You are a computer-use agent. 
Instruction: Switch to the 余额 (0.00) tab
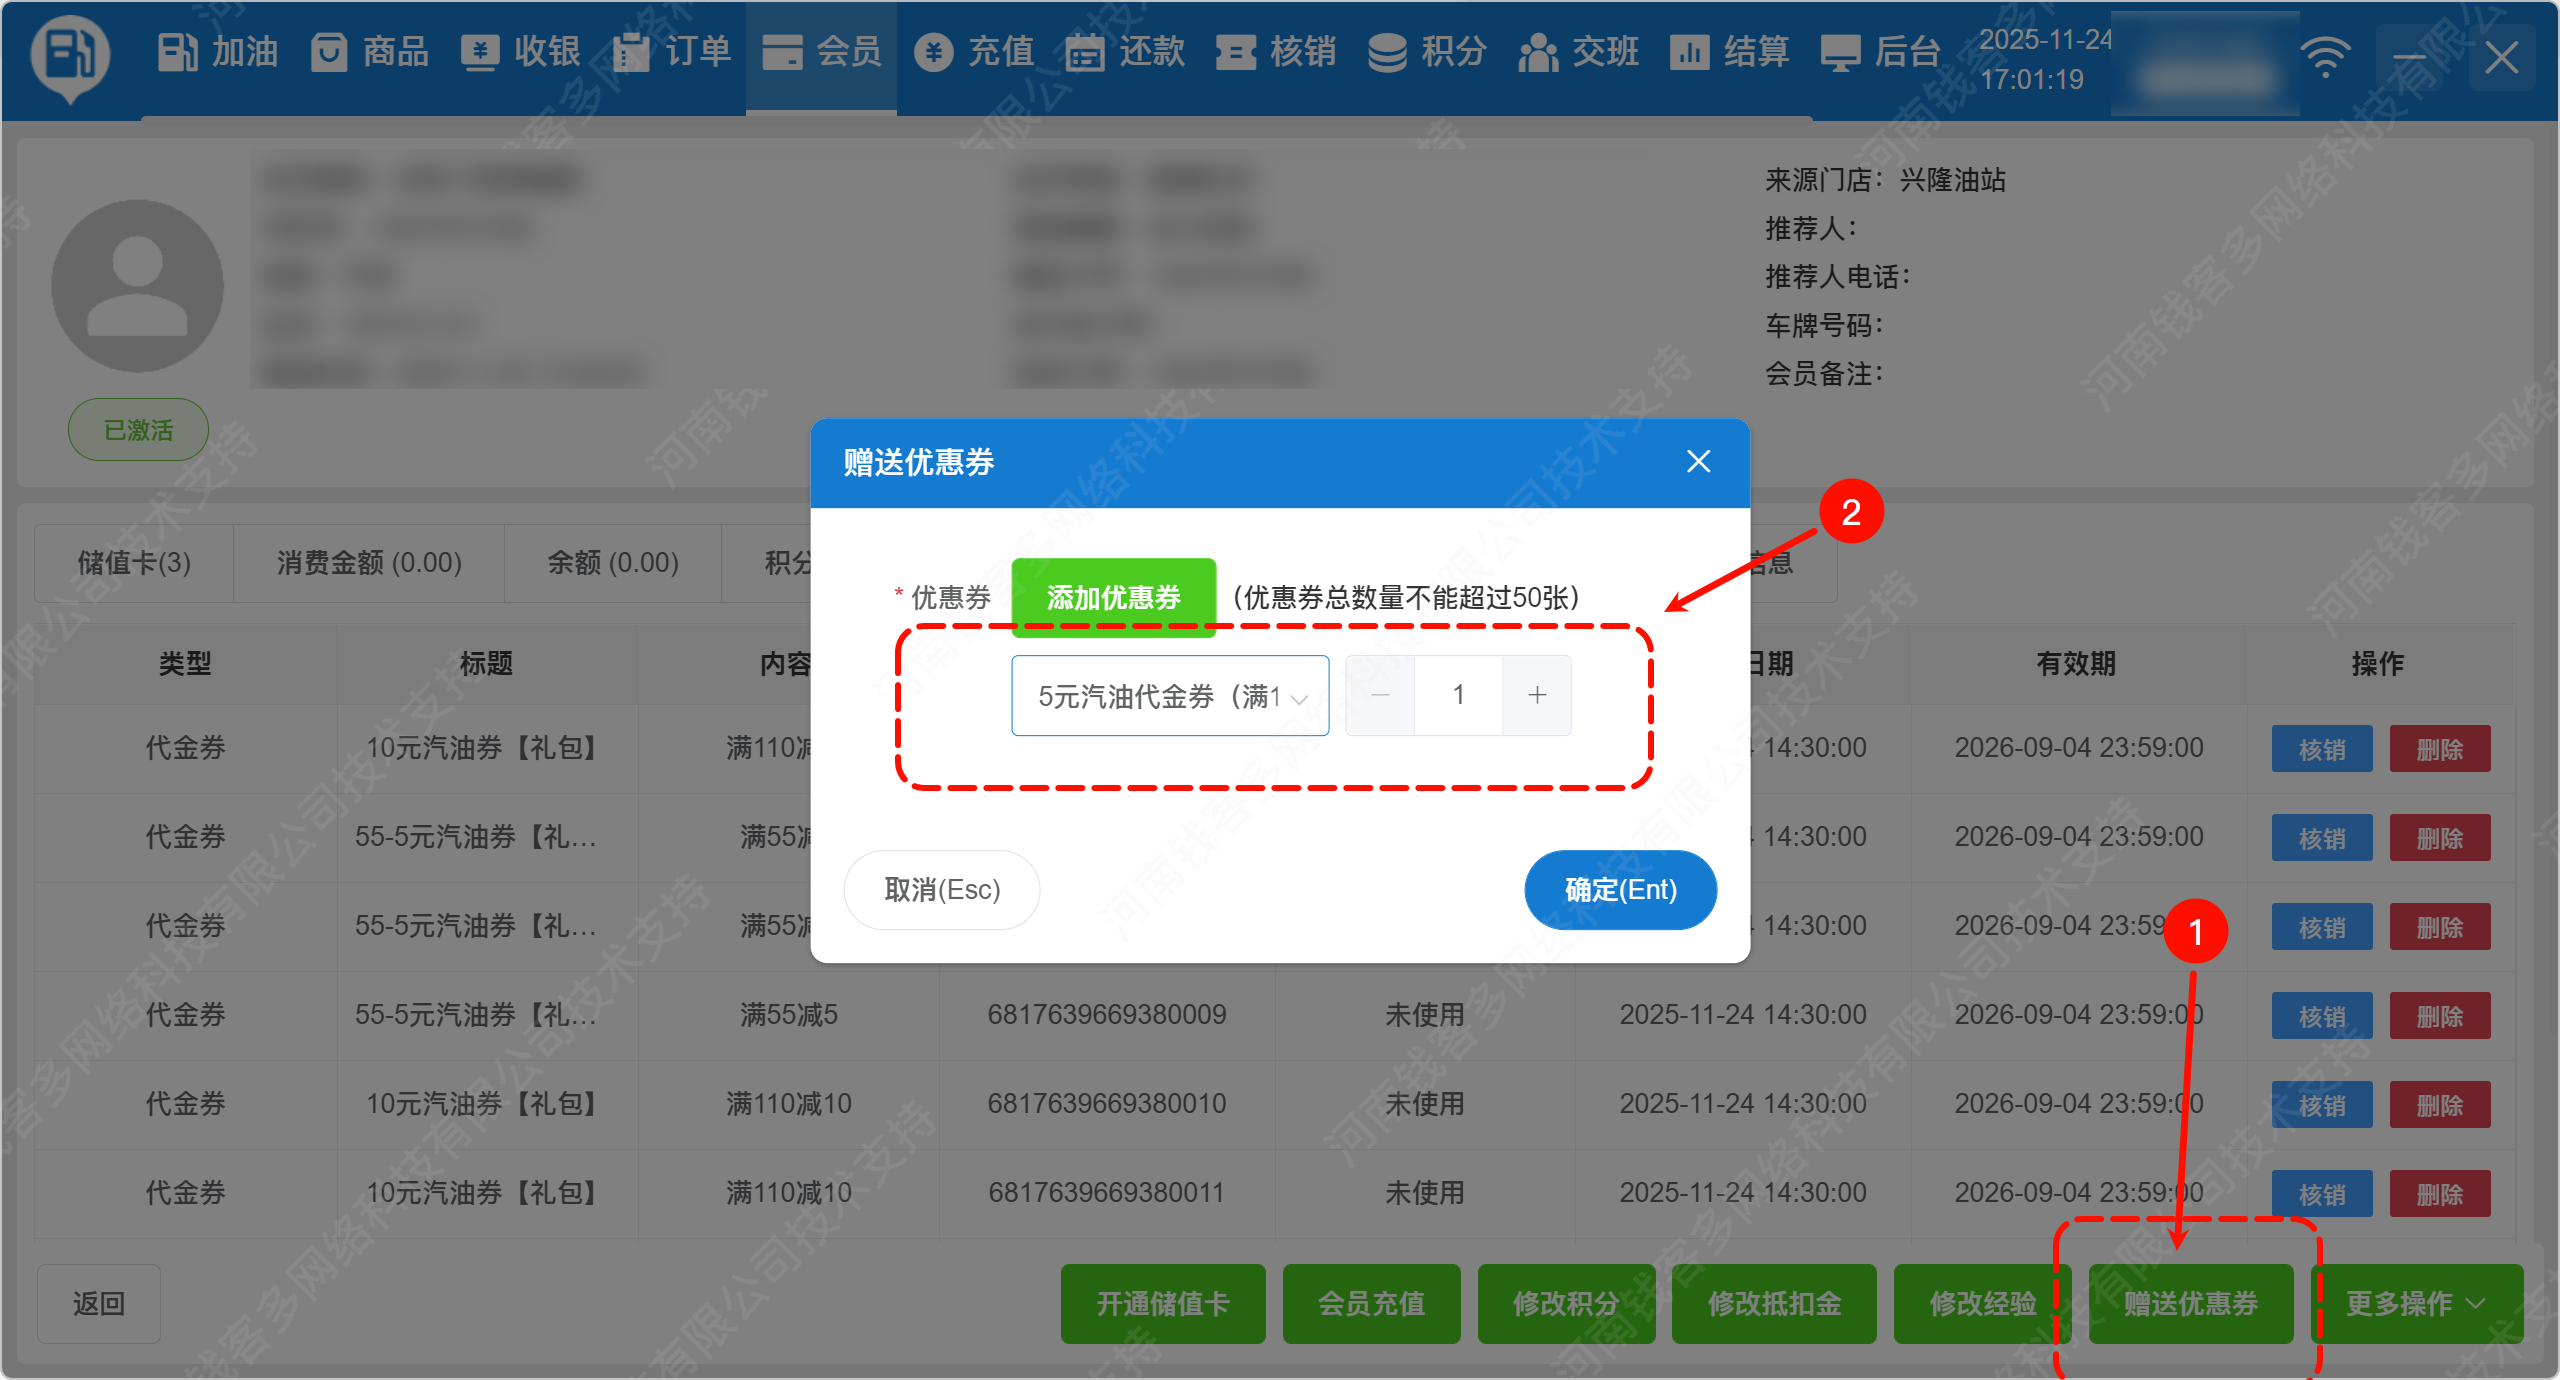tap(613, 563)
